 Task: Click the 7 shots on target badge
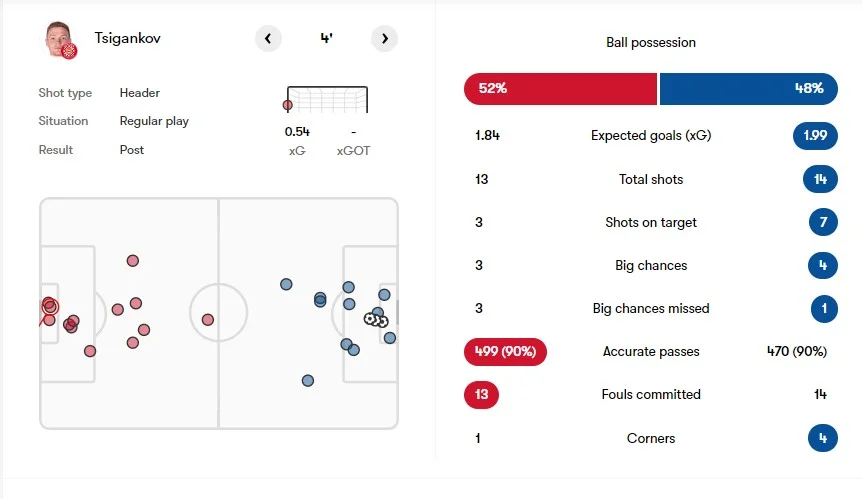[x=823, y=222]
